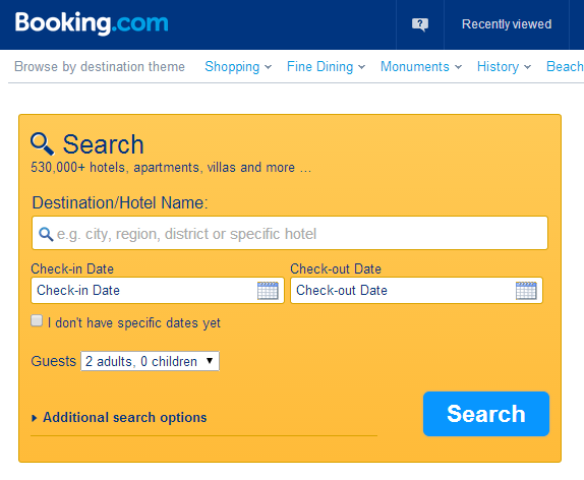Viewport: 584px width, 480px height.
Task: Click the blue Search button
Action: click(486, 414)
